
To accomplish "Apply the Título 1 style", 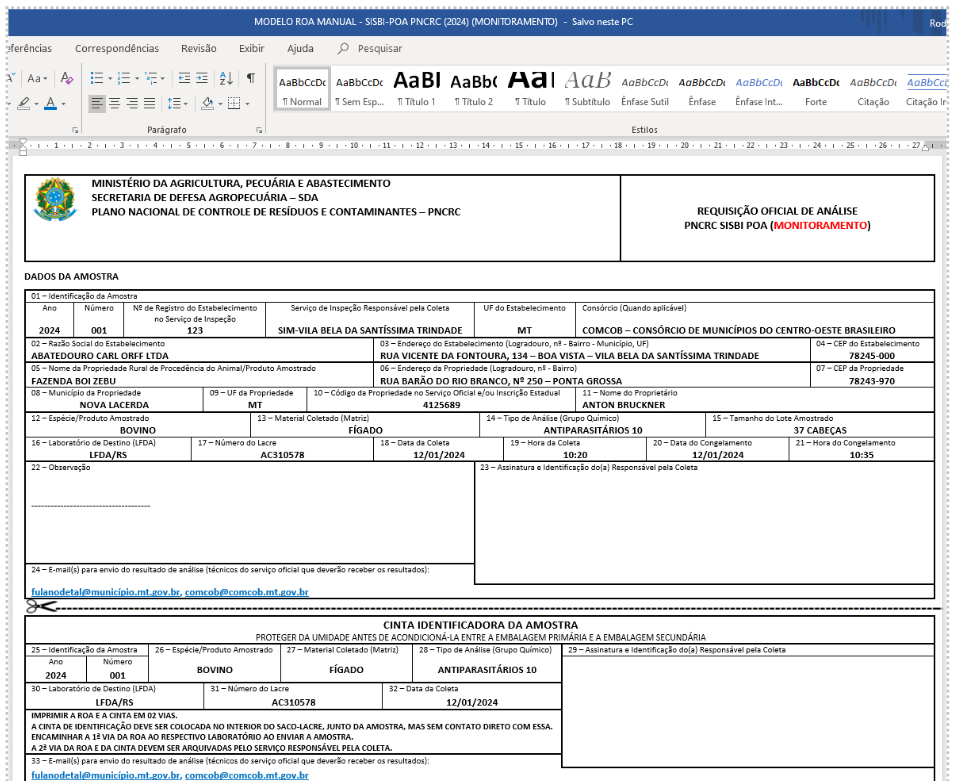I will pos(416,89).
